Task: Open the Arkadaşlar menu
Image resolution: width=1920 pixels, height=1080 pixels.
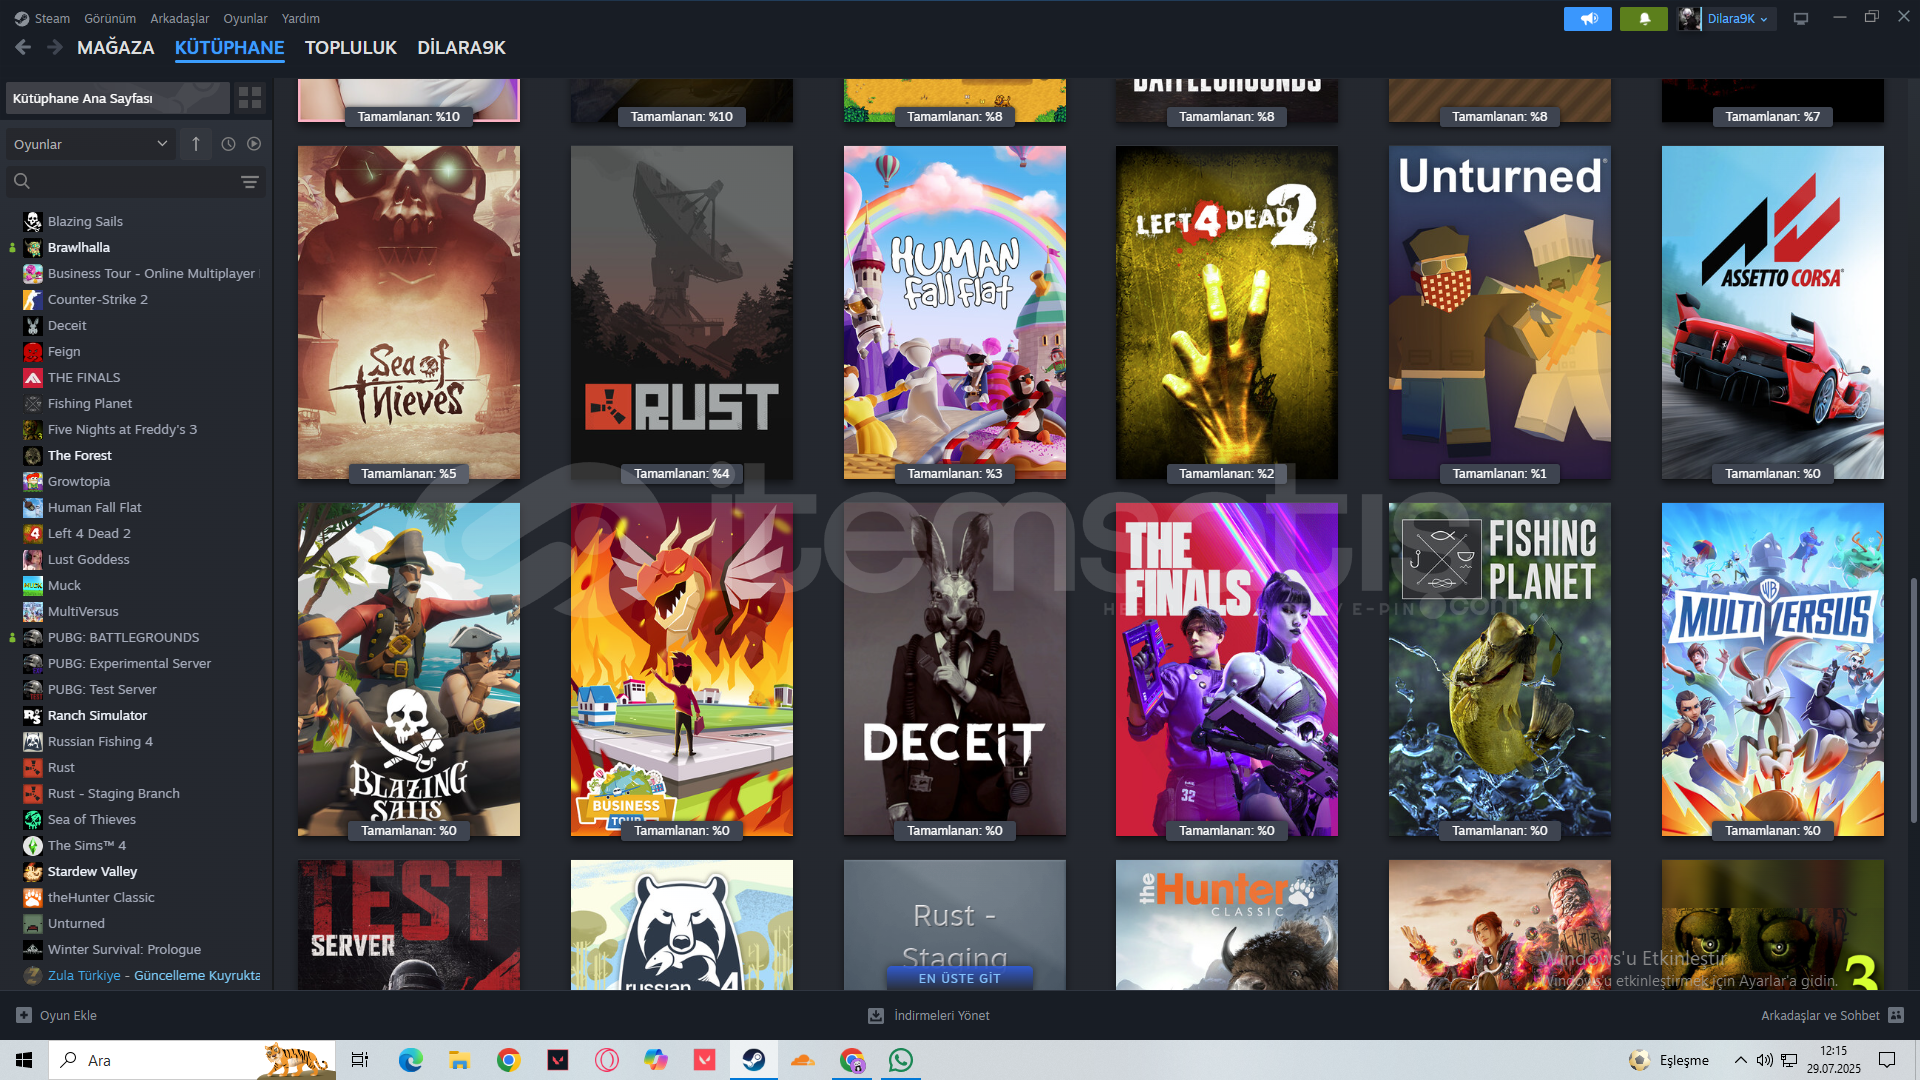Action: [x=180, y=18]
